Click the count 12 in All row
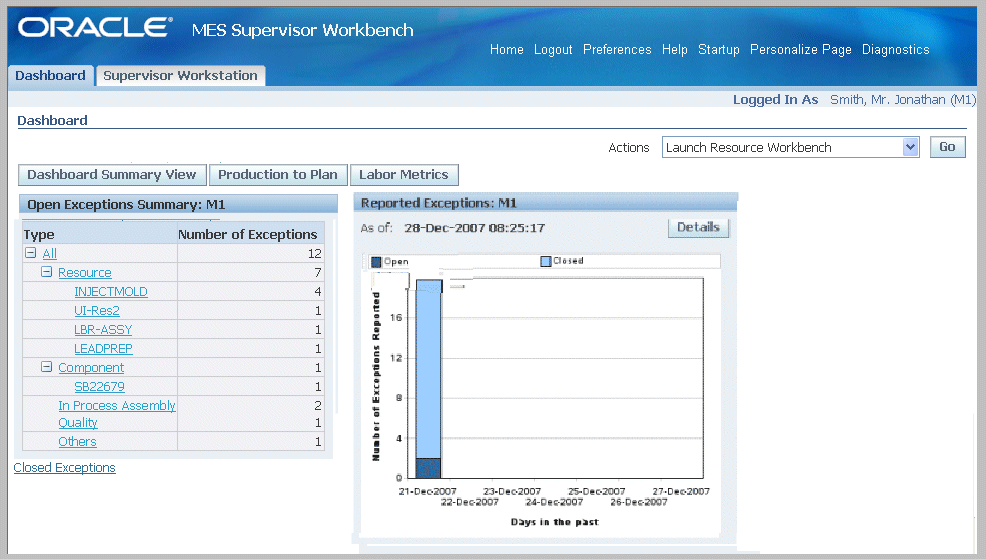Viewport: 986px width, 559px height. (314, 253)
